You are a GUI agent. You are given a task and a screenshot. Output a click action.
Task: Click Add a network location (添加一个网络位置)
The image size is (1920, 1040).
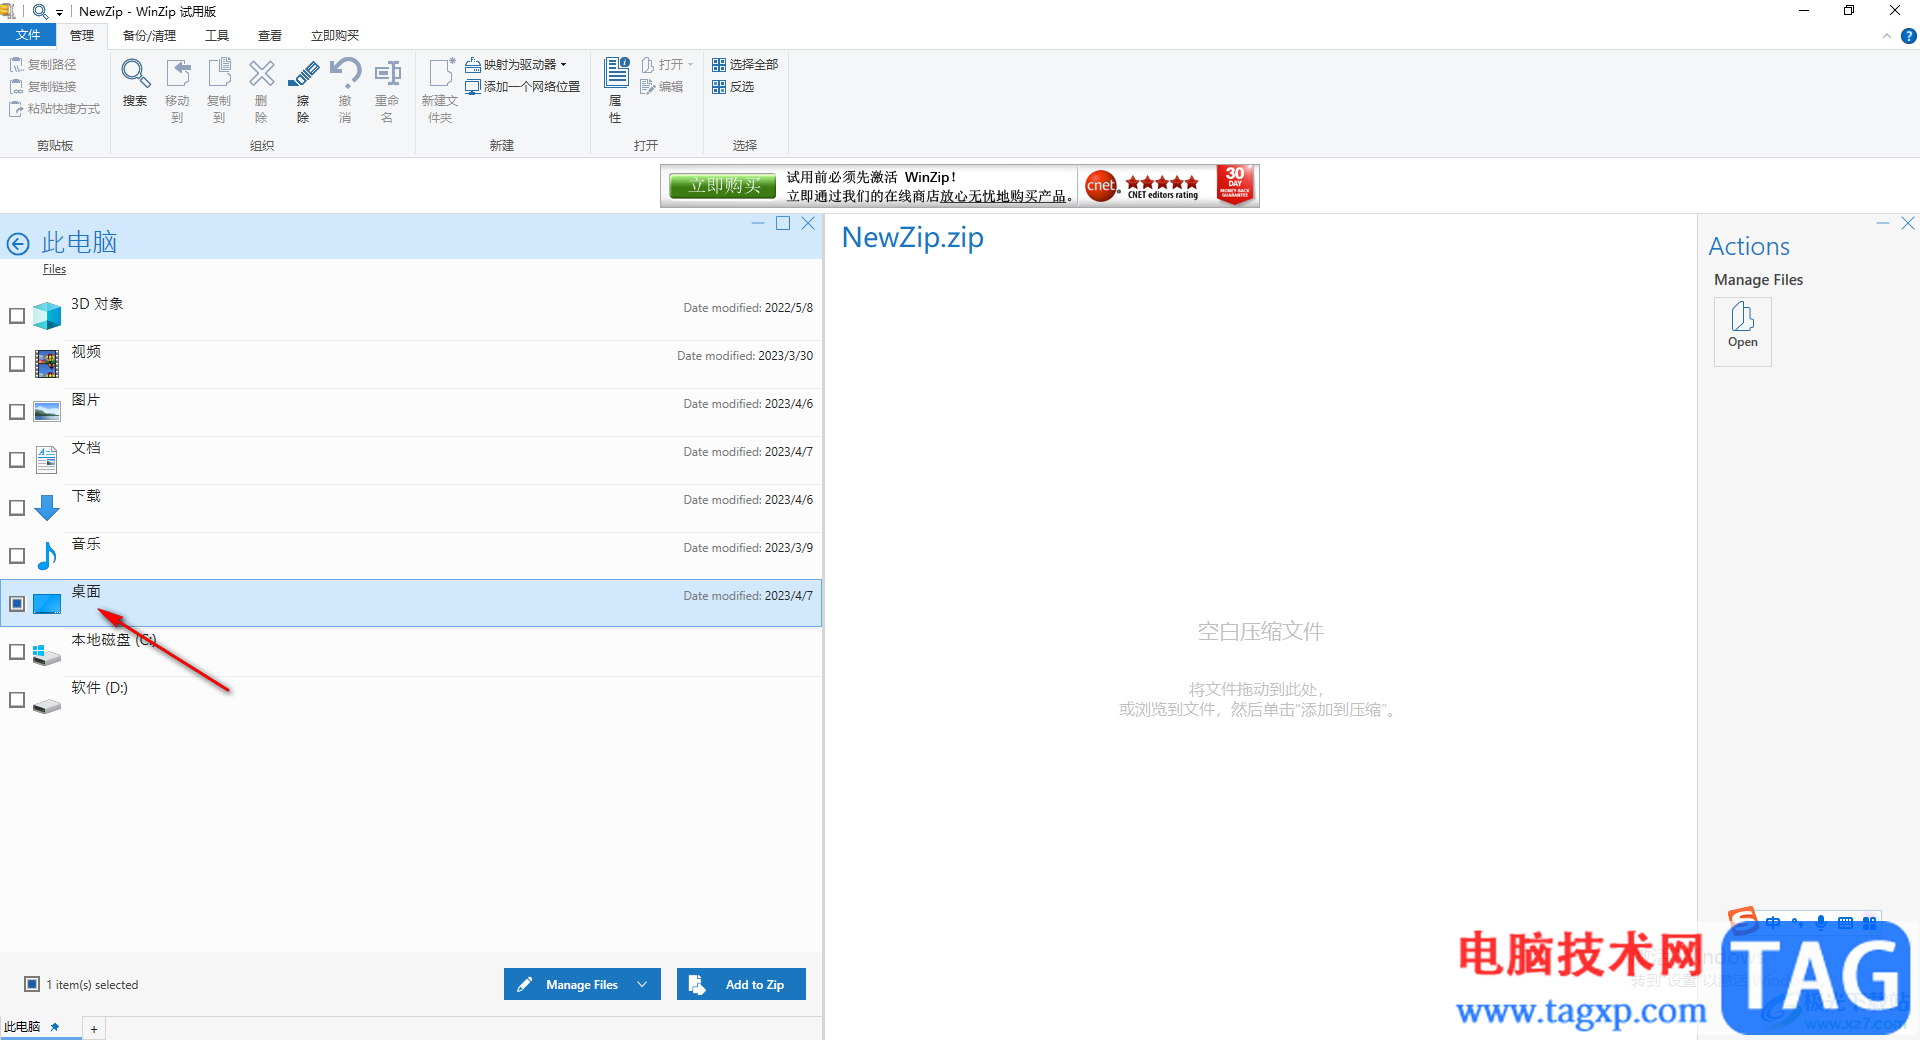coord(522,86)
